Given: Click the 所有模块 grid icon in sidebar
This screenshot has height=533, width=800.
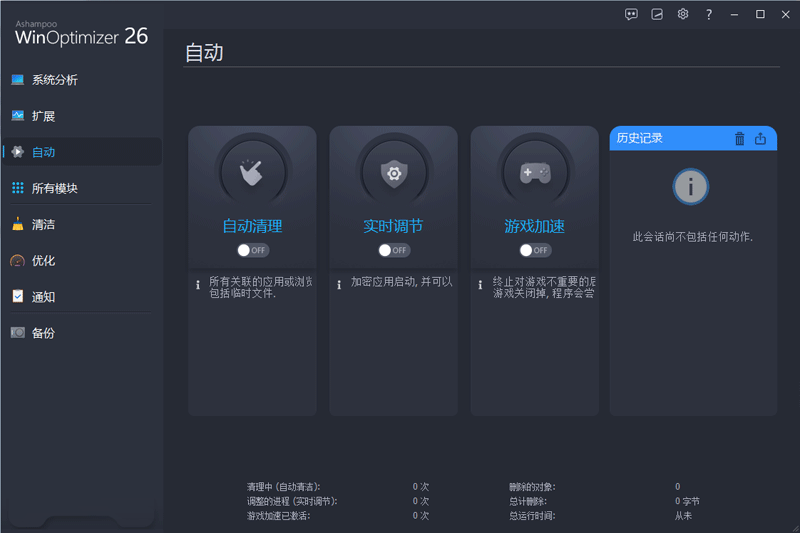Looking at the screenshot, I should [18, 188].
